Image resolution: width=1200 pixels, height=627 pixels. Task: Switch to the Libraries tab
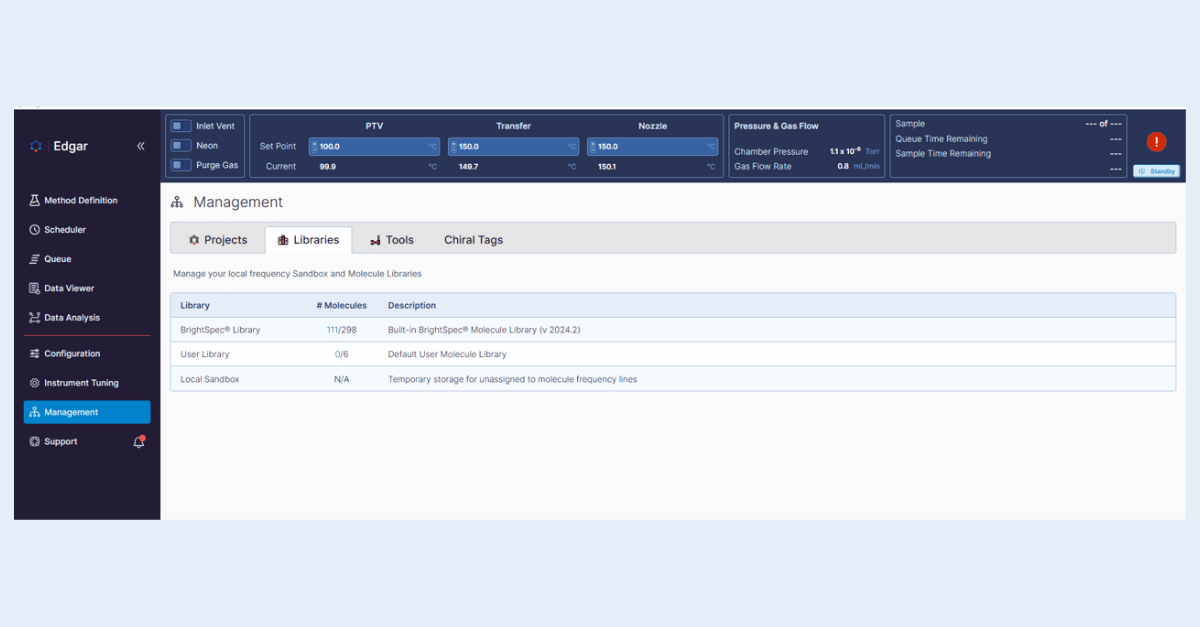click(x=308, y=240)
